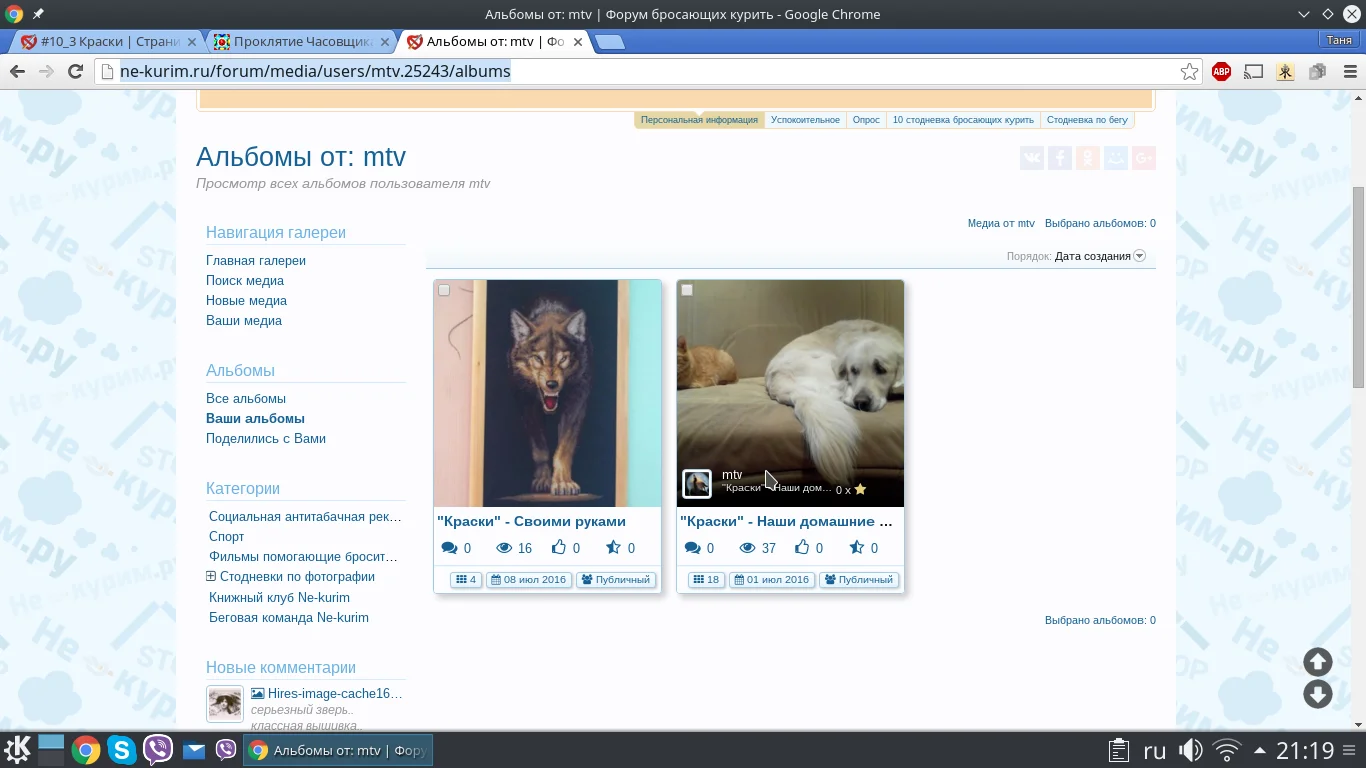Tick the checkbox on the dog album
Viewport: 1366px width, 768px height.
coord(687,290)
